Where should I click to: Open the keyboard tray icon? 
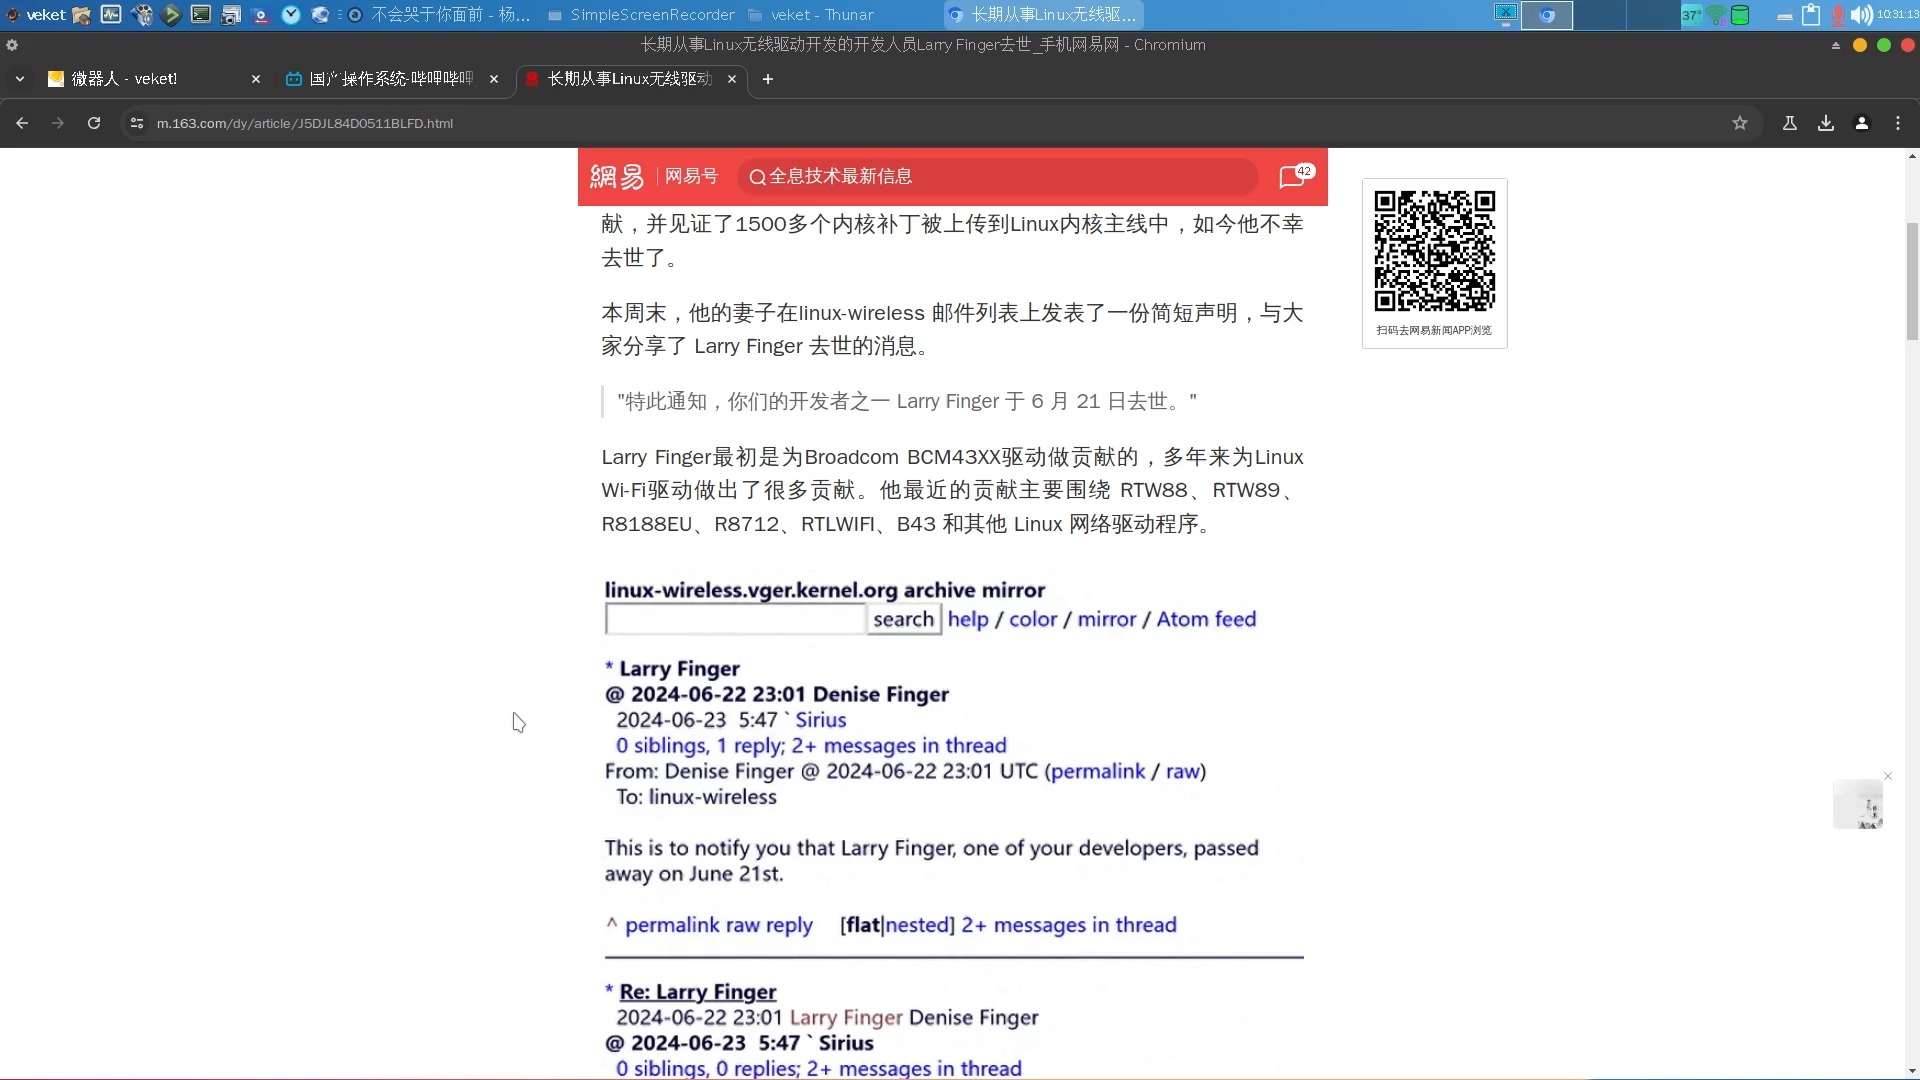pyautogui.click(x=1785, y=15)
